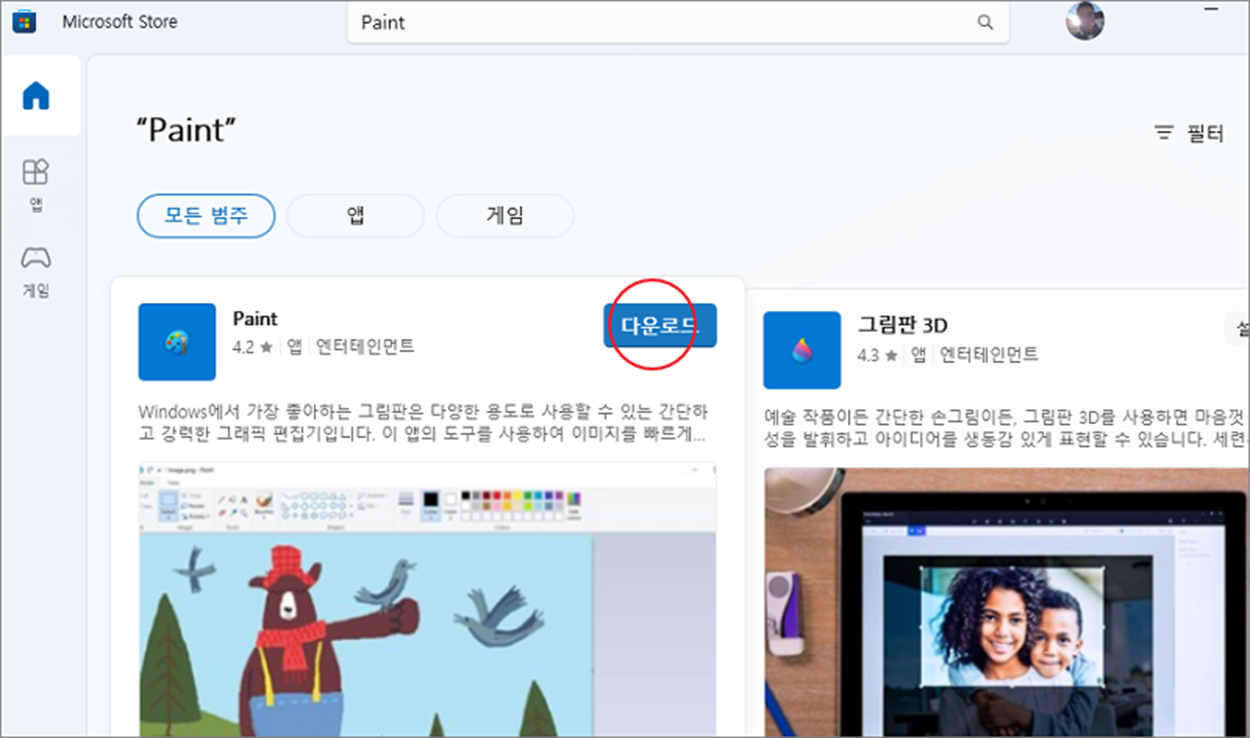
Task: Click the 그림판 3D app icon tile
Action: (802, 350)
